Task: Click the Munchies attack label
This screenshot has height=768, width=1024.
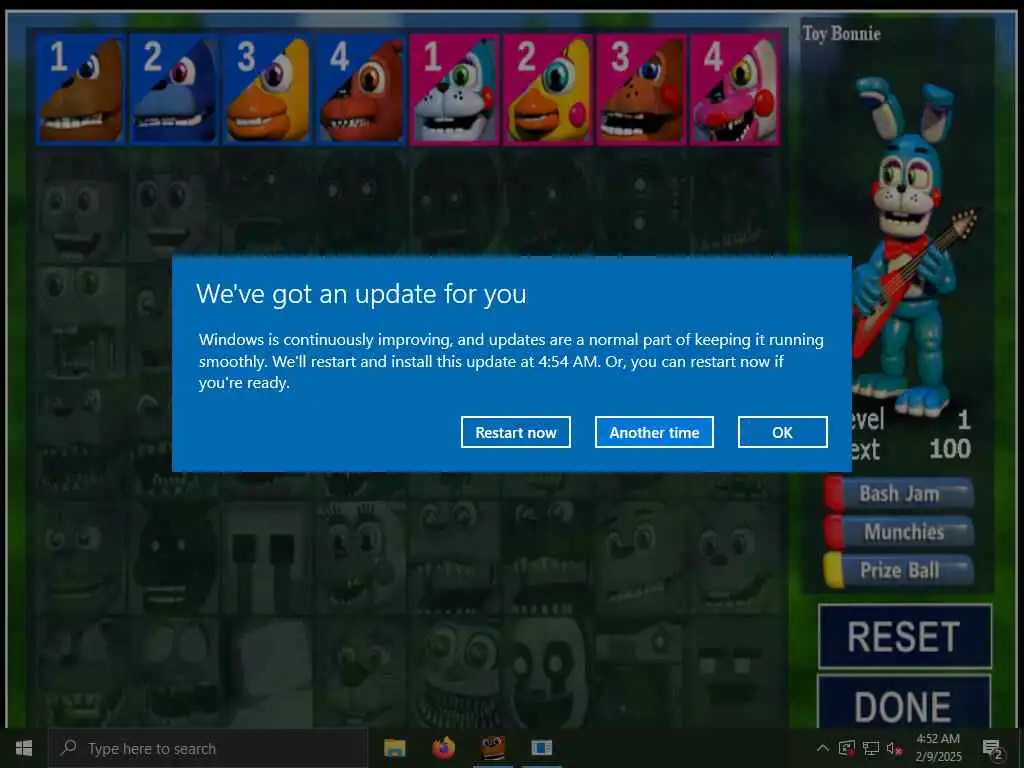Action: [x=899, y=532]
